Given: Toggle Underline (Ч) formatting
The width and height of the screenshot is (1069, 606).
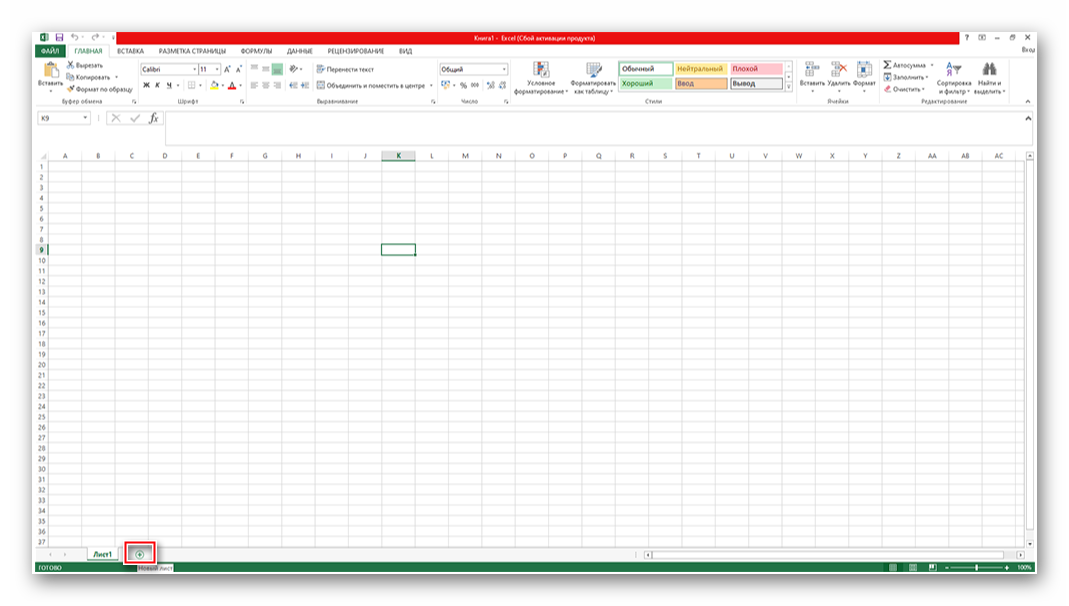Looking at the screenshot, I should tap(169, 86).
